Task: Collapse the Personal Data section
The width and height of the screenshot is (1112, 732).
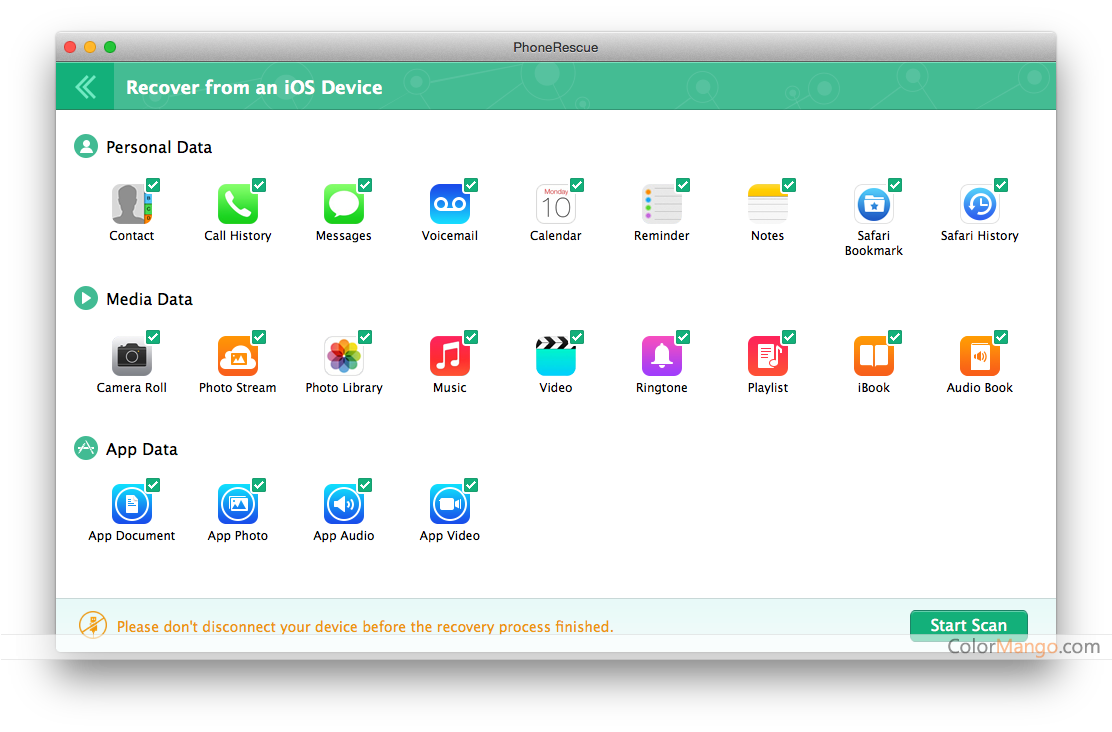Action: [85, 145]
